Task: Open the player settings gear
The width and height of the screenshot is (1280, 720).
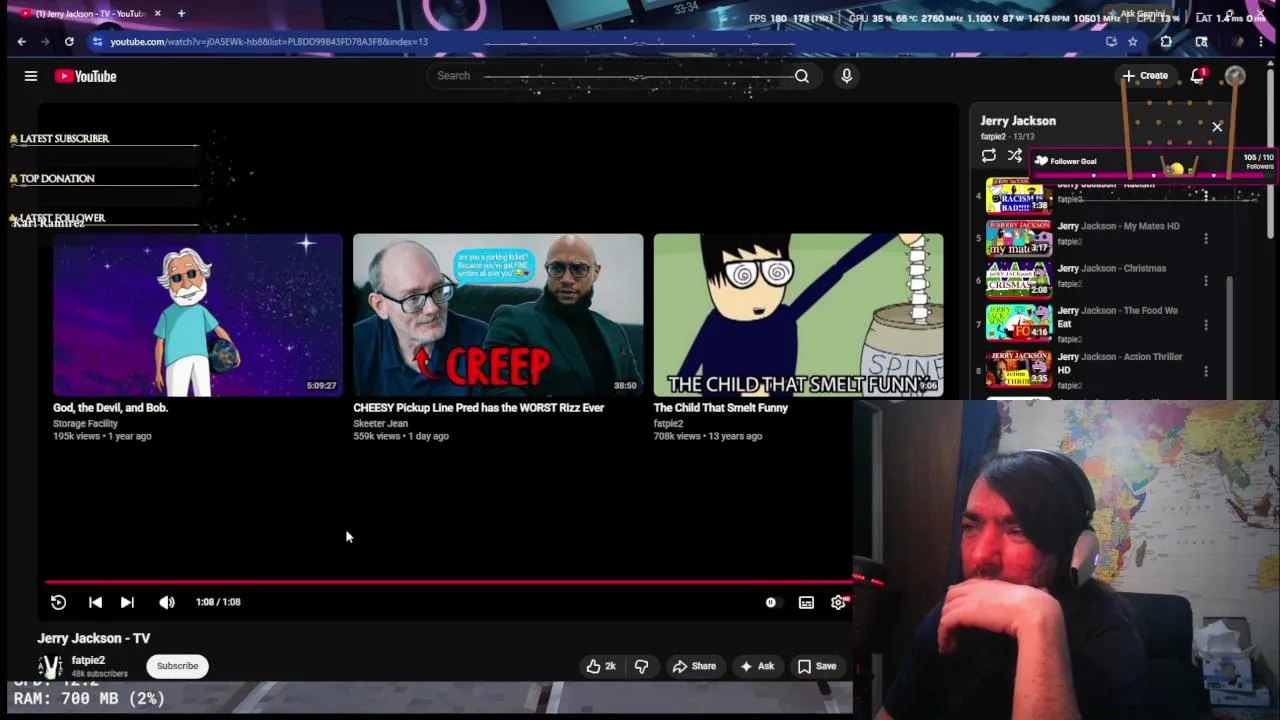Action: (x=838, y=602)
